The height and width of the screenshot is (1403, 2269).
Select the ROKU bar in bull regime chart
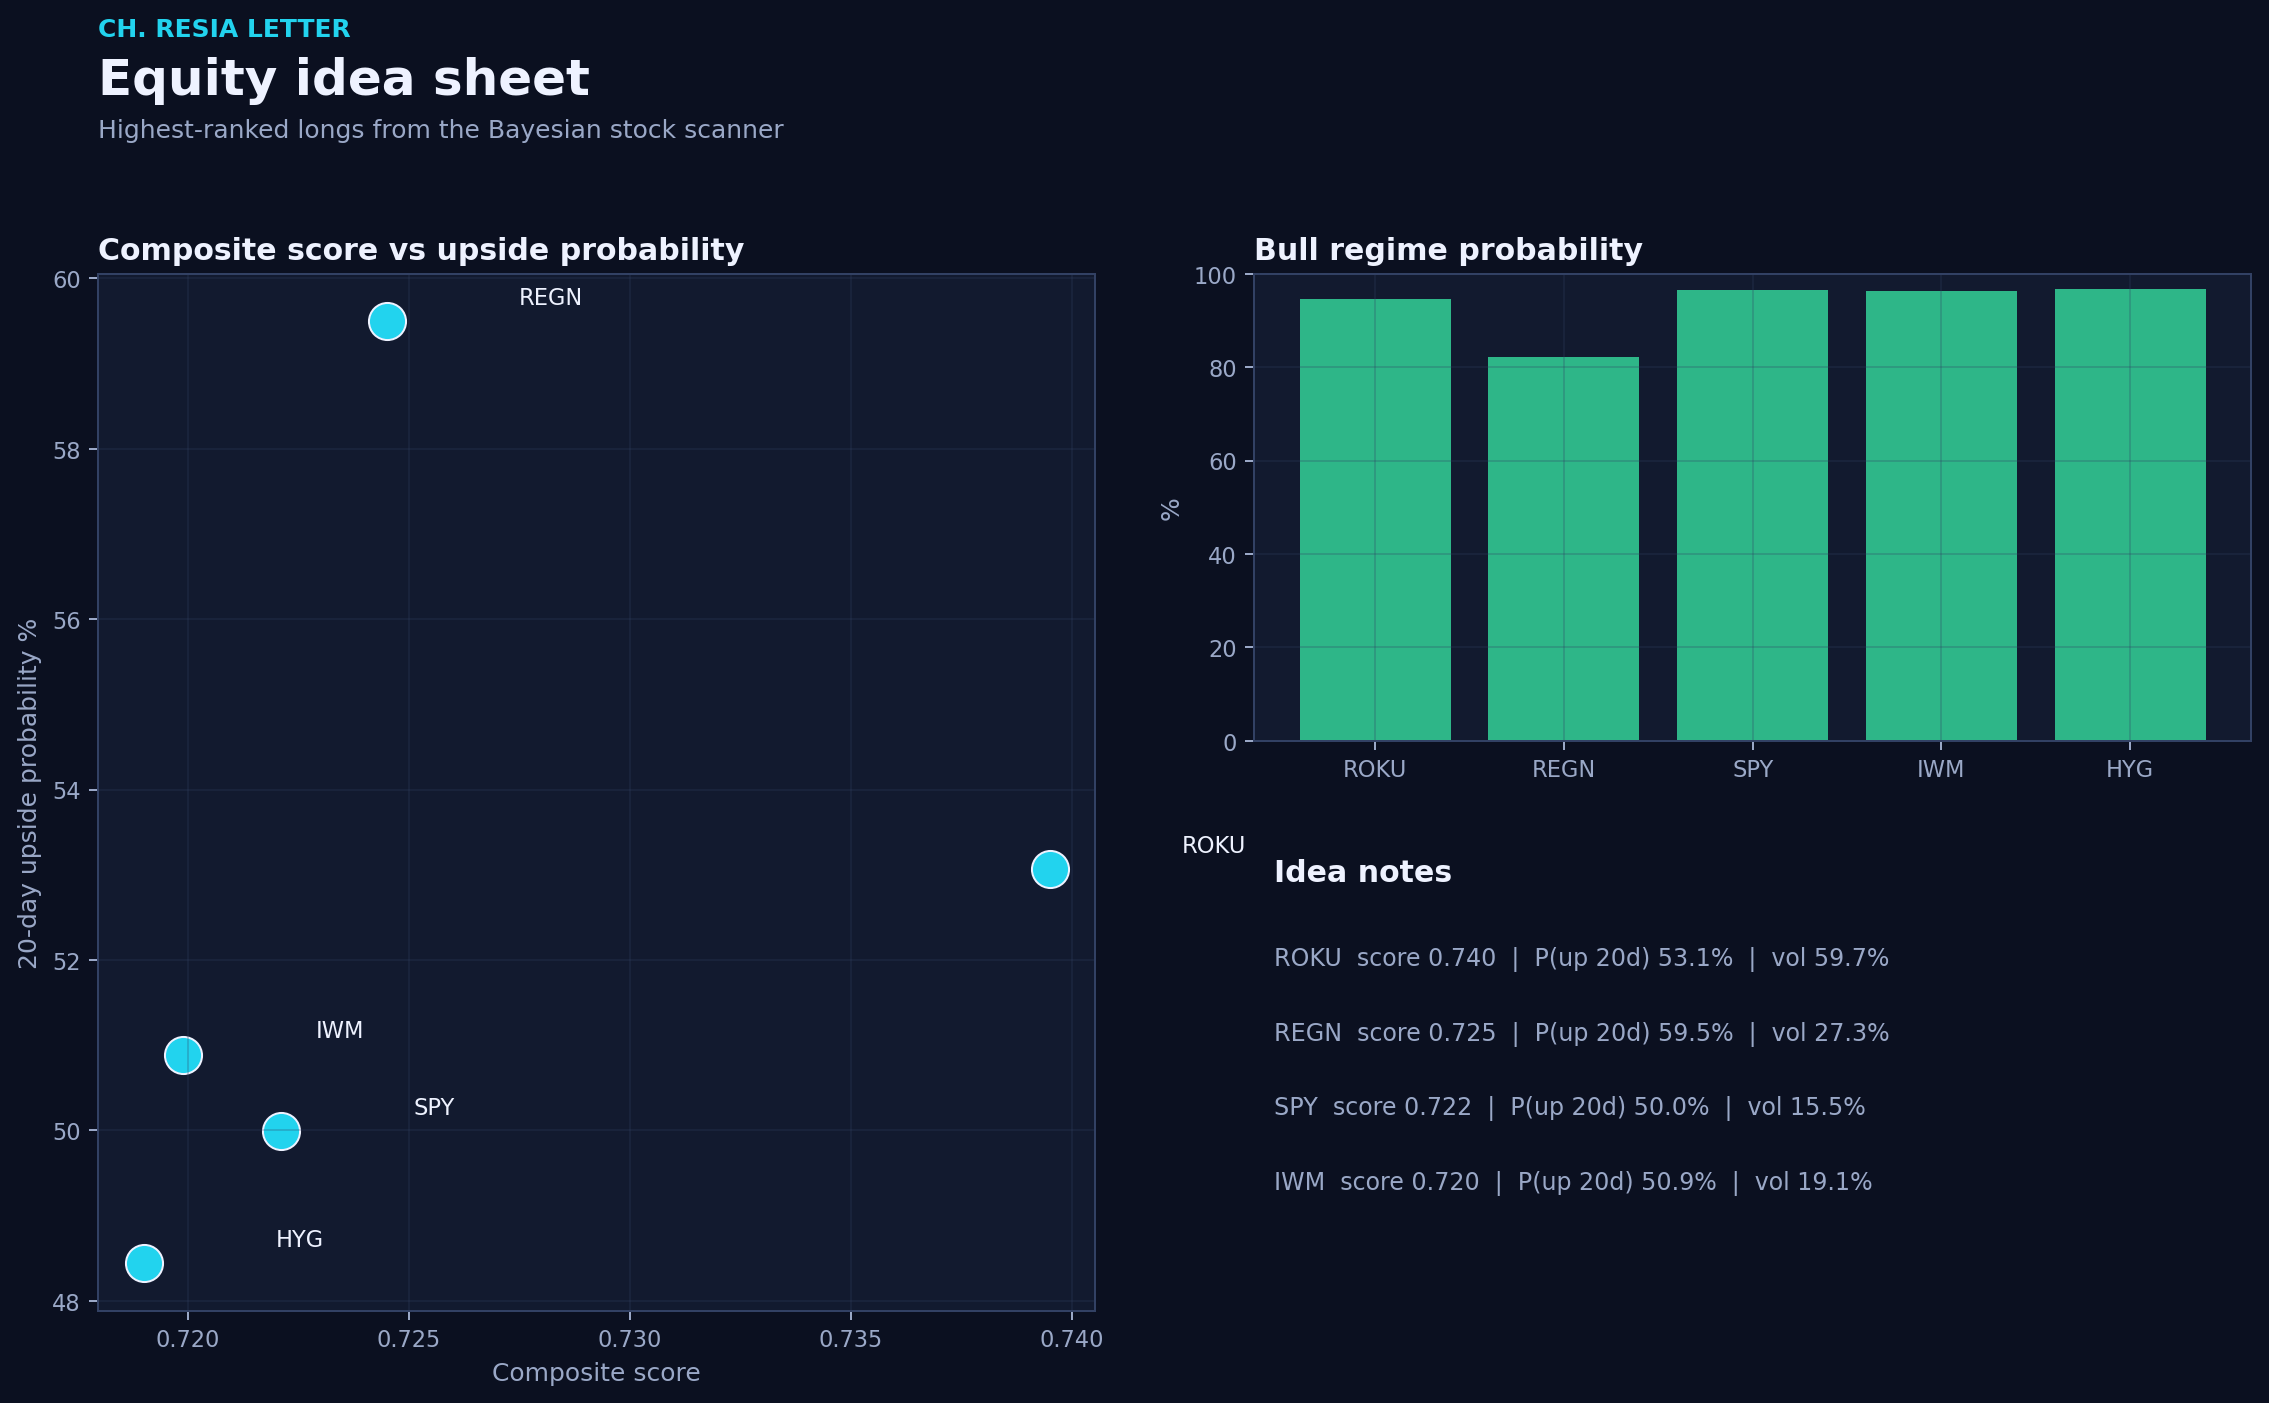coord(1375,519)
